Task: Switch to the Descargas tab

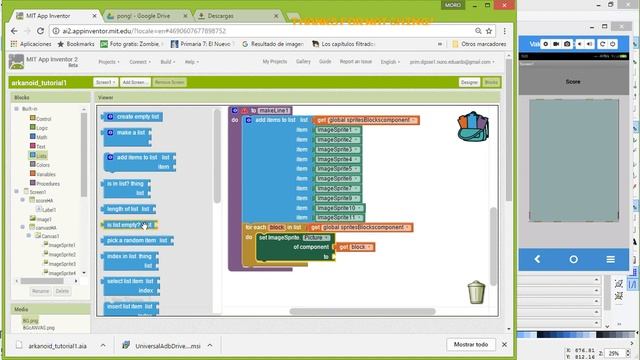Action: tap(220, 16)
